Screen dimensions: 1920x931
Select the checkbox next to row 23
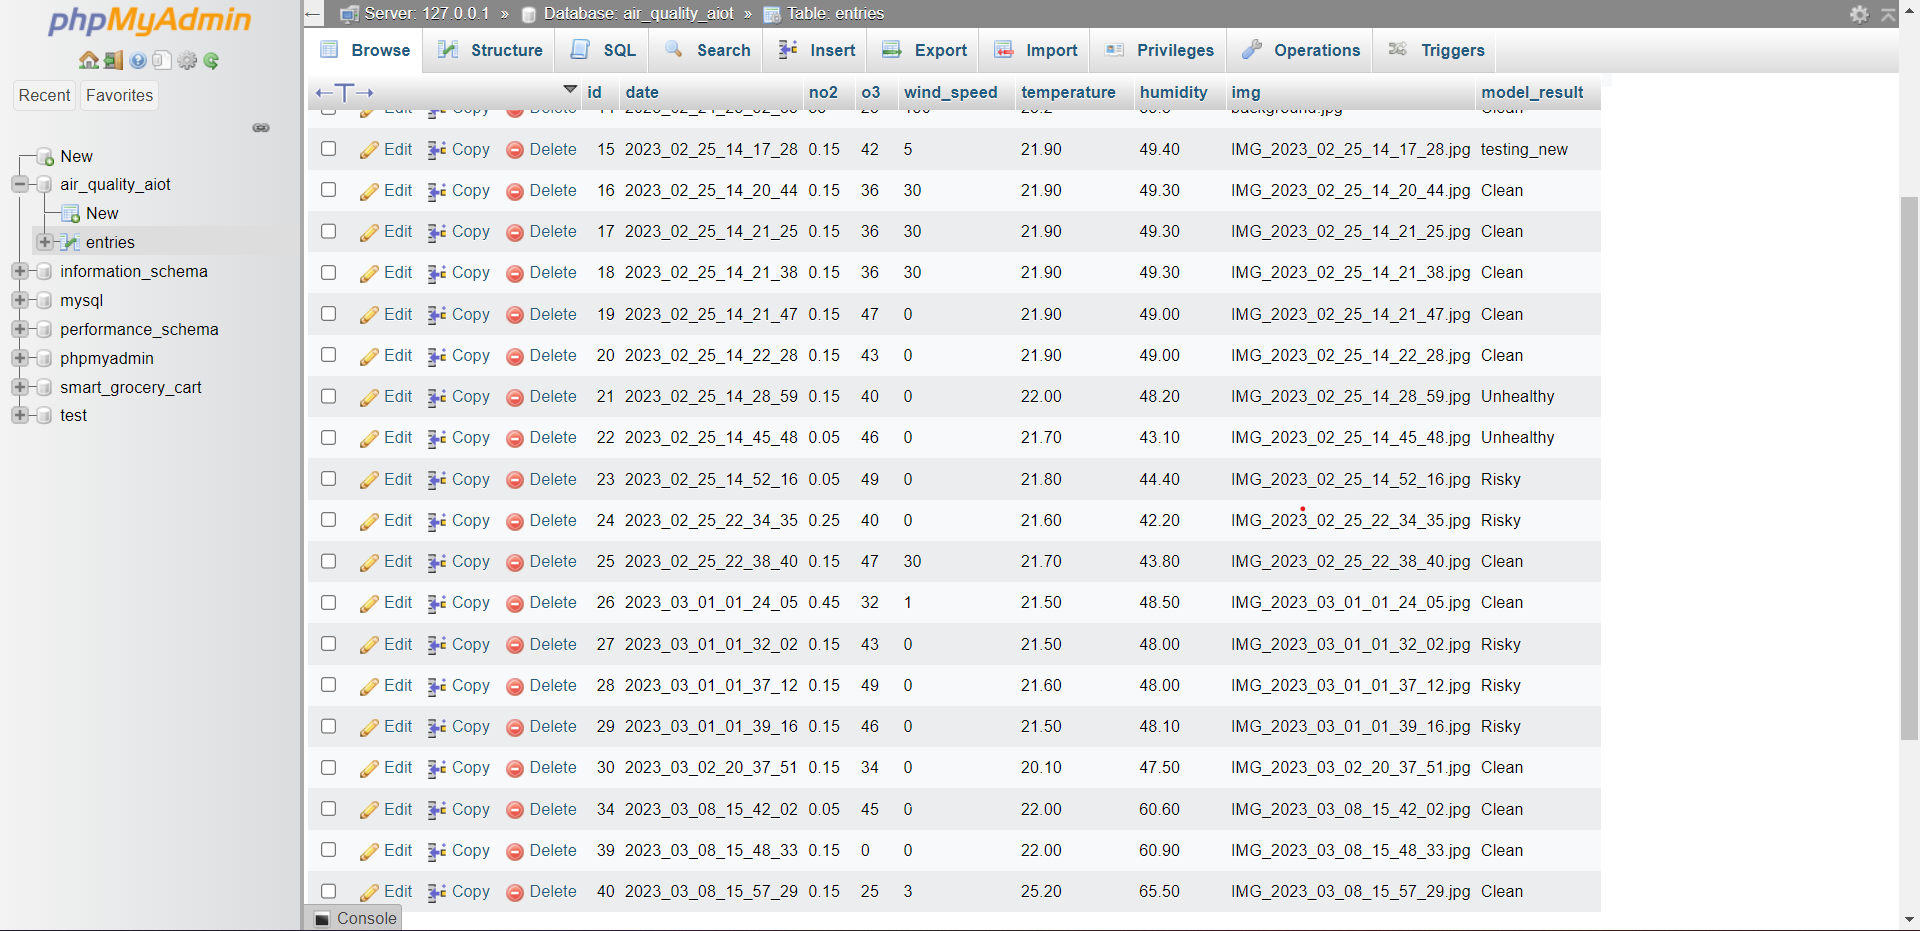coord(328,478)
